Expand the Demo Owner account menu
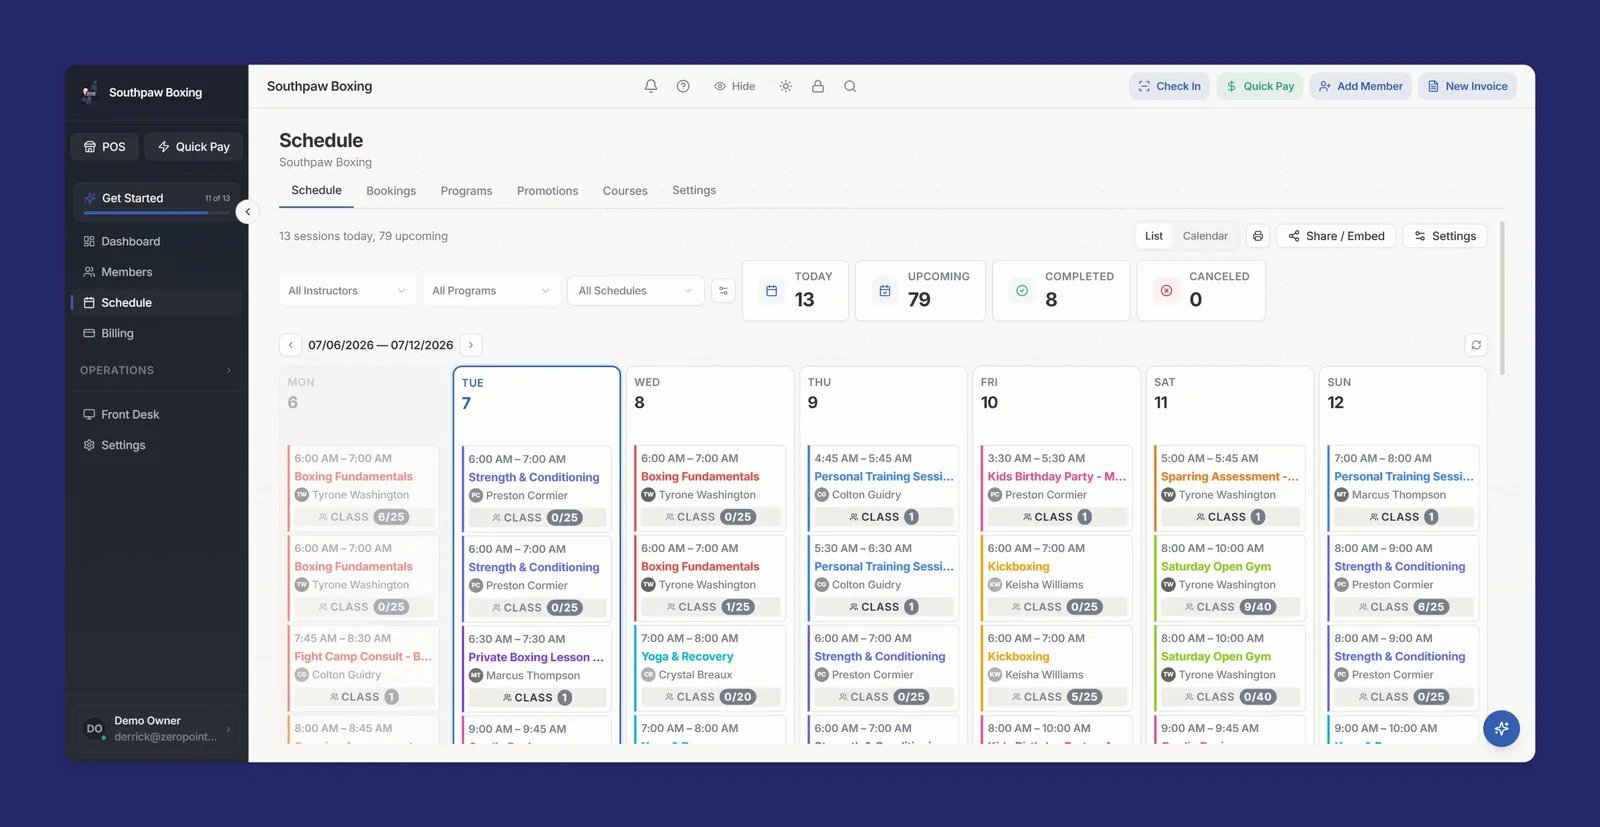The height and width of the screenshot is (827, 1600). click(x=156, y=729)
